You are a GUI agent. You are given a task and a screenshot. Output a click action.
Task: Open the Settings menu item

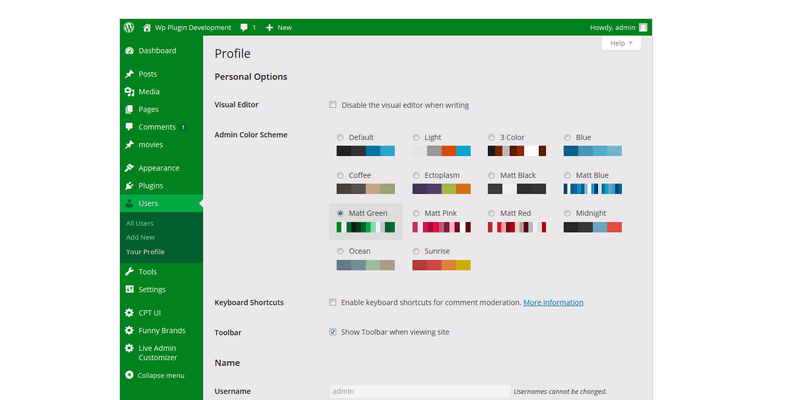point(152,290)
